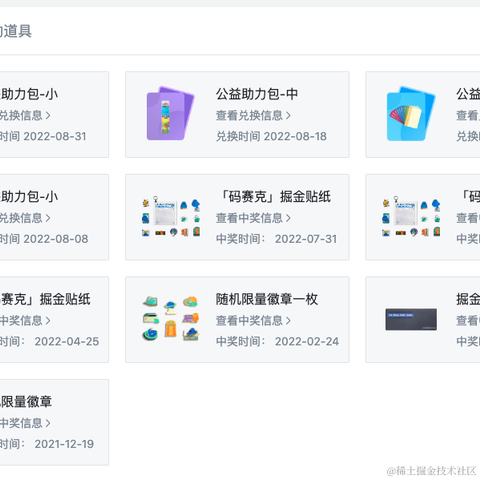This screenshot has width=480, height=480.
Task: Click 中奖时间 2022-07-31 text
Action: coord(277,239)
